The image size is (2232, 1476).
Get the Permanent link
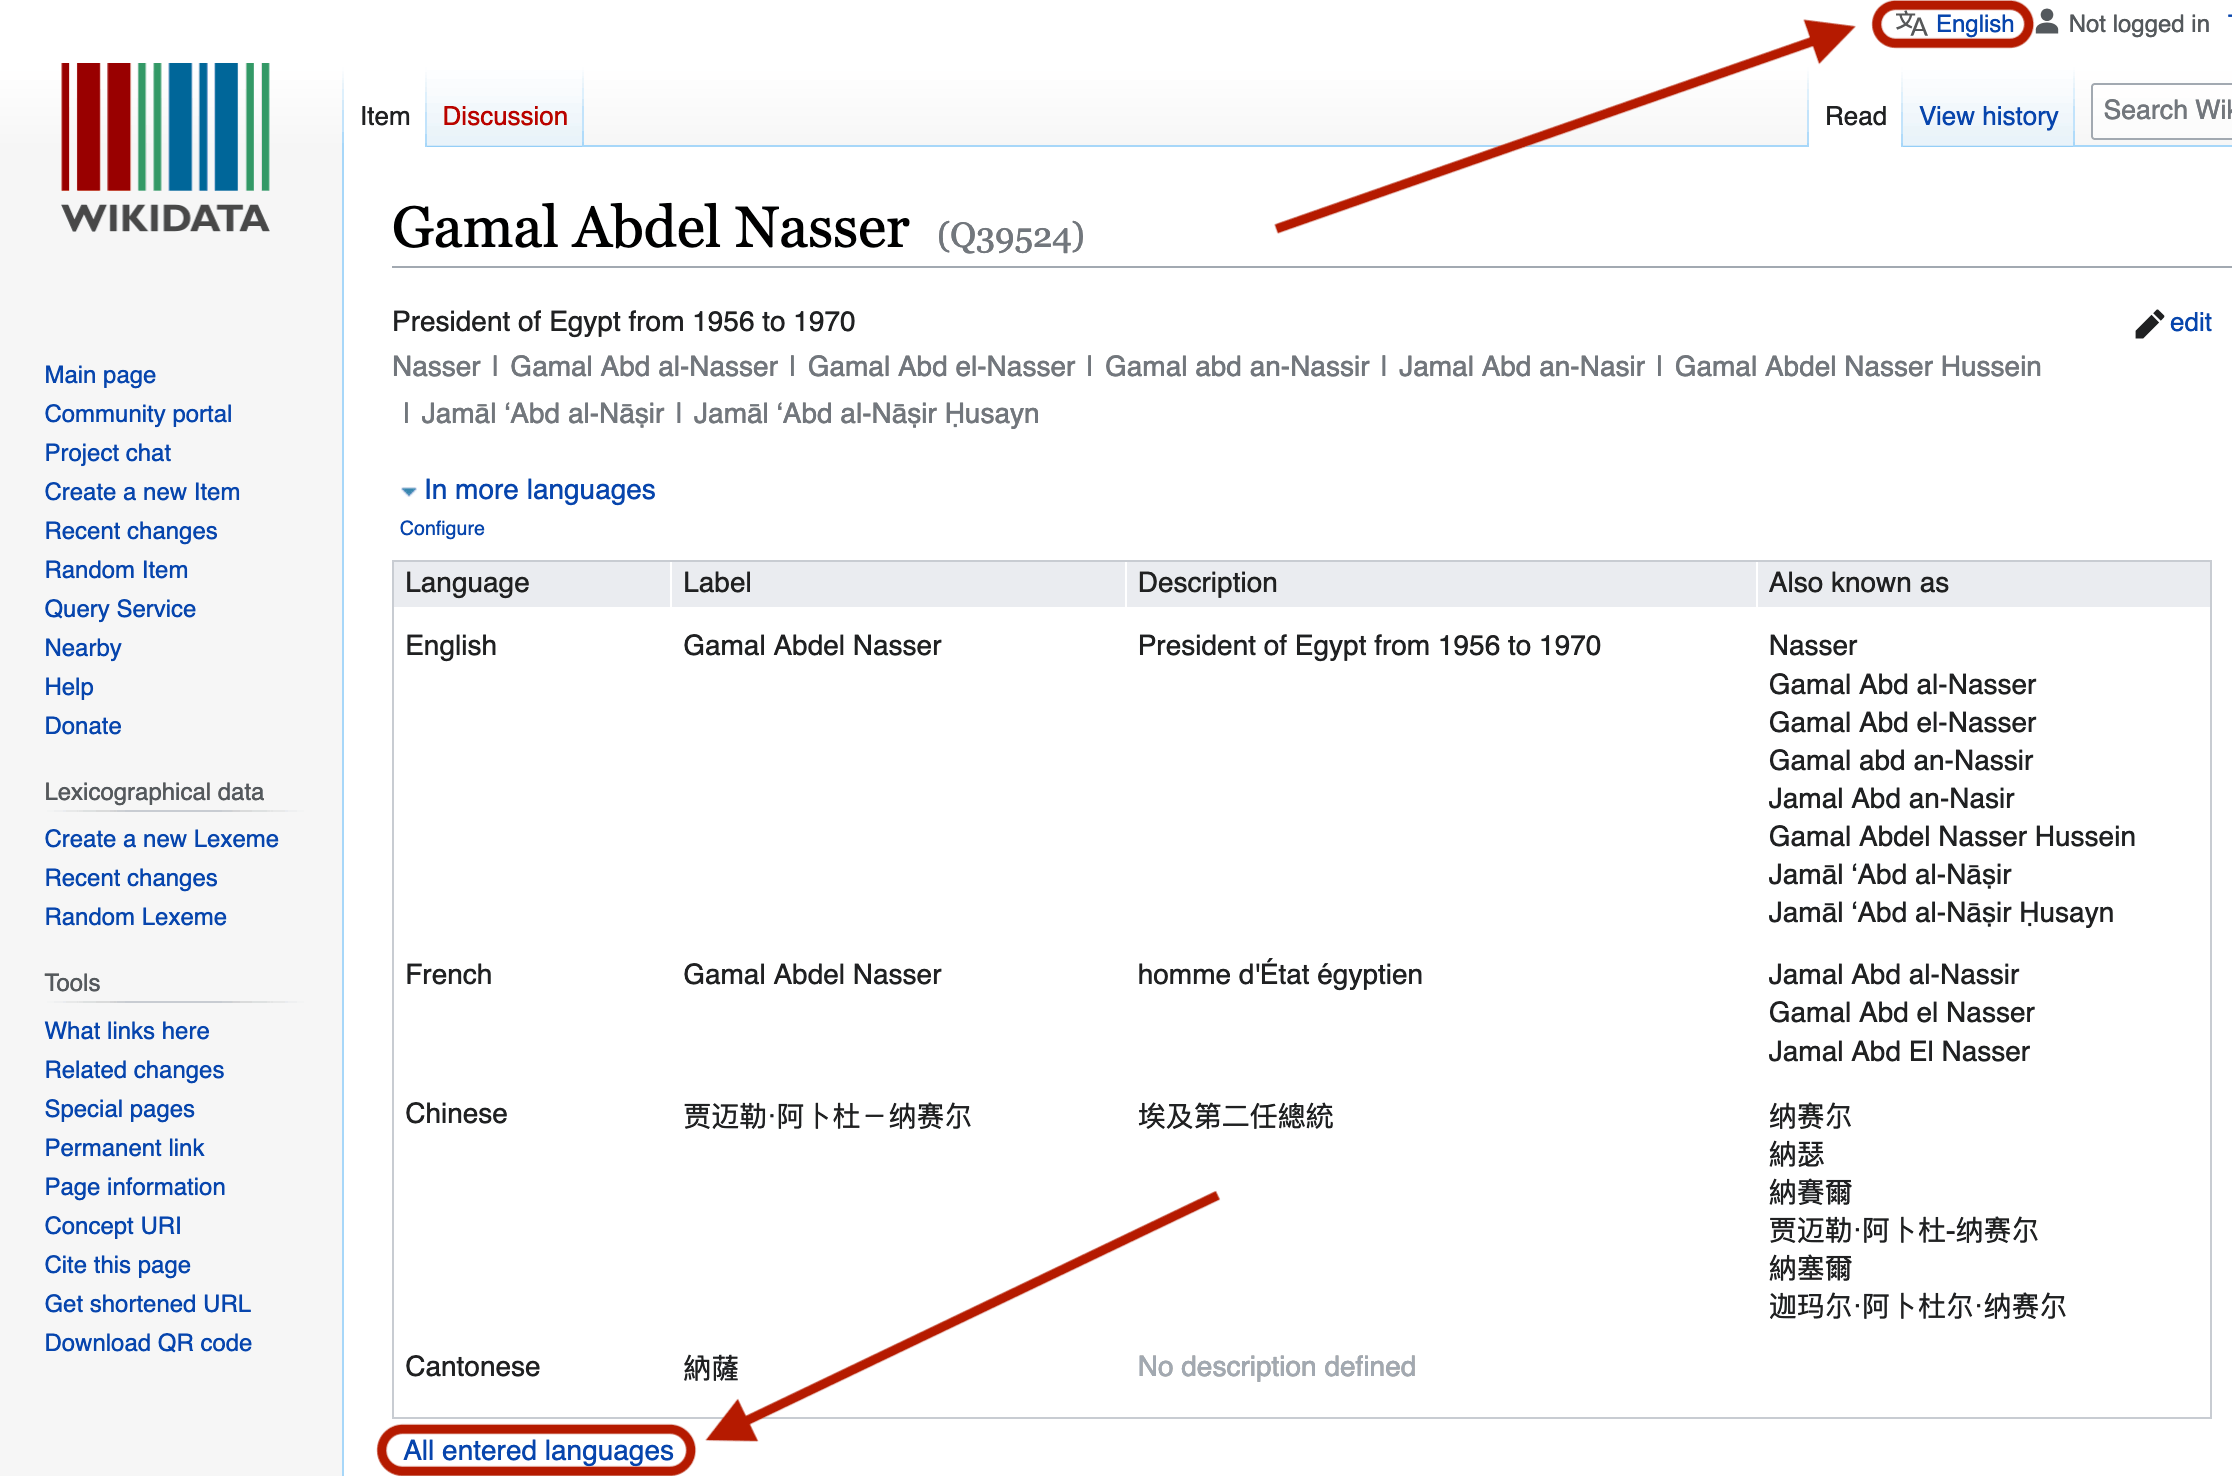(x=124, y=1148)
